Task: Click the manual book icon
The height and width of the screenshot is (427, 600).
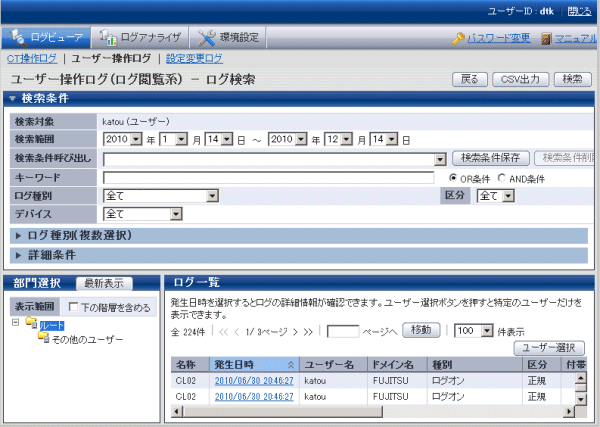Action: 546,38
